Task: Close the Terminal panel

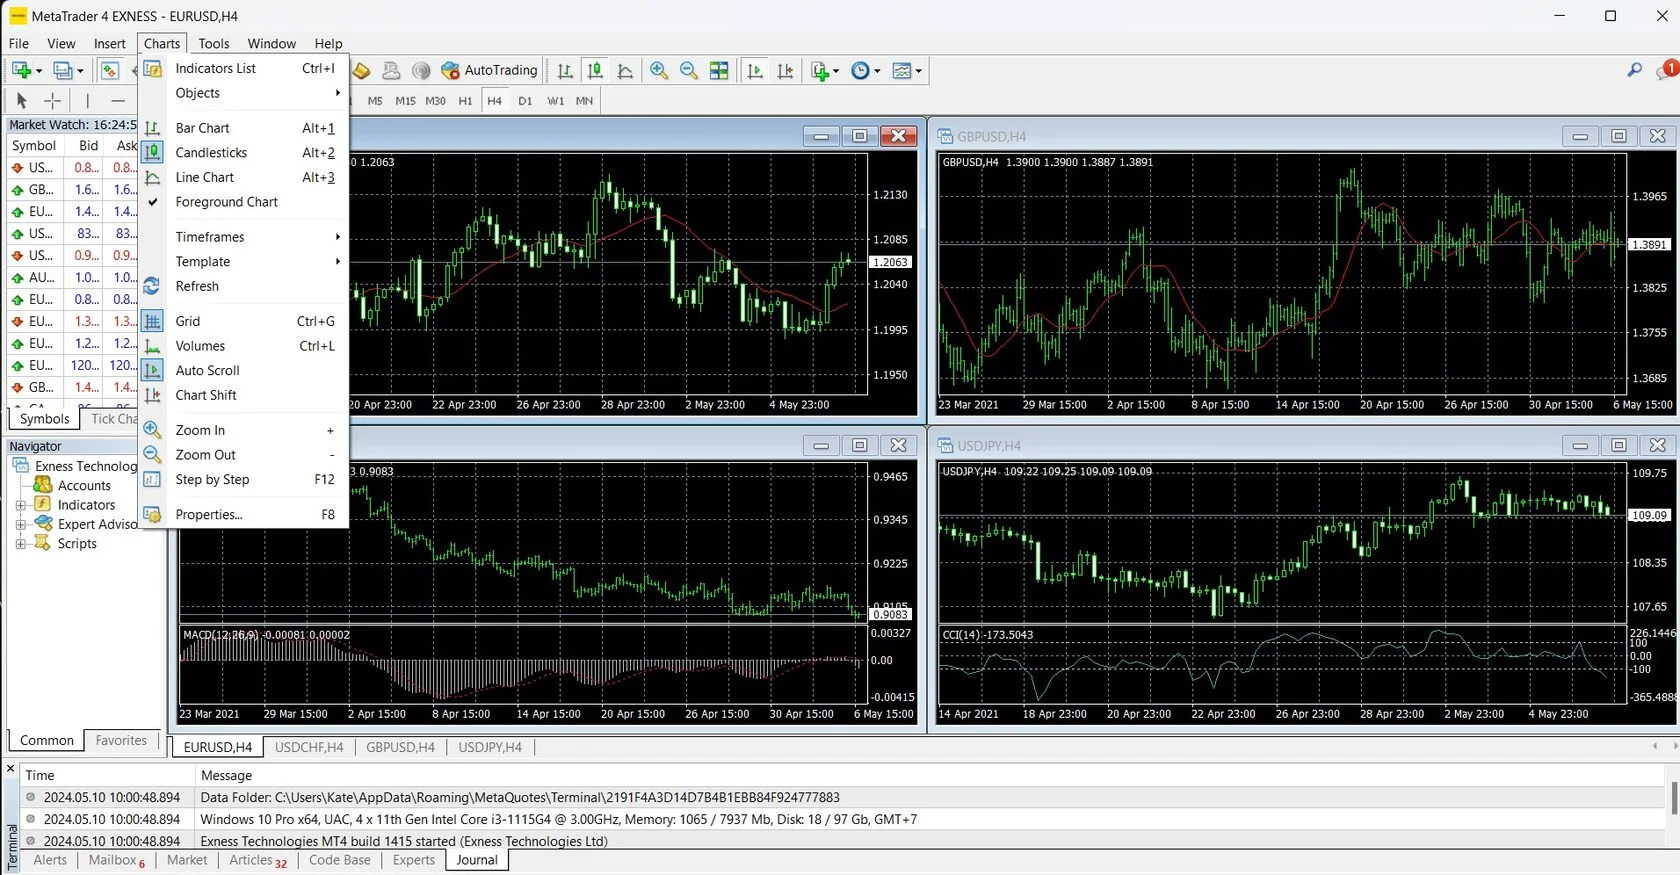Action: click(11, 769)
